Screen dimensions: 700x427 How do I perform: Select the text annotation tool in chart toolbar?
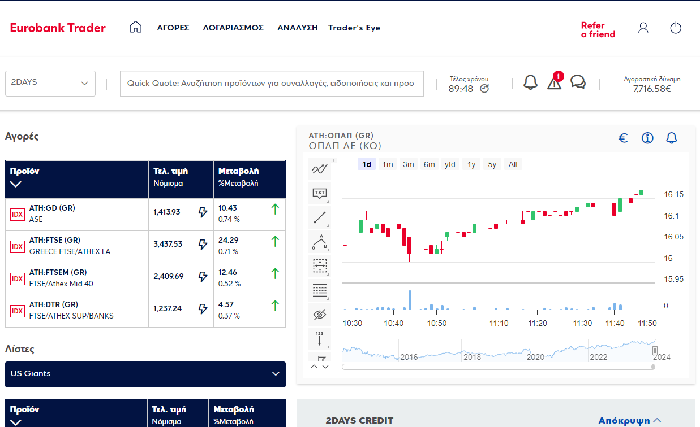(320, 193)
